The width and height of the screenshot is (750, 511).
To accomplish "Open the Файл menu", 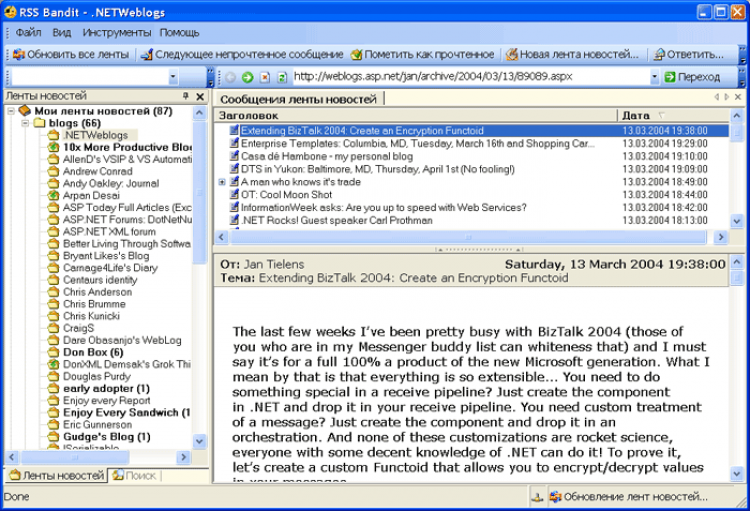I will tap(28, 33).
